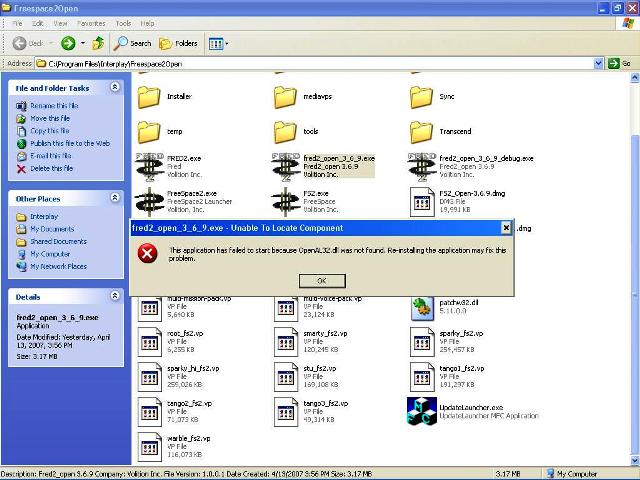Click the address bar path field
This screenshot has width=640, height=480.
[314, 64]
